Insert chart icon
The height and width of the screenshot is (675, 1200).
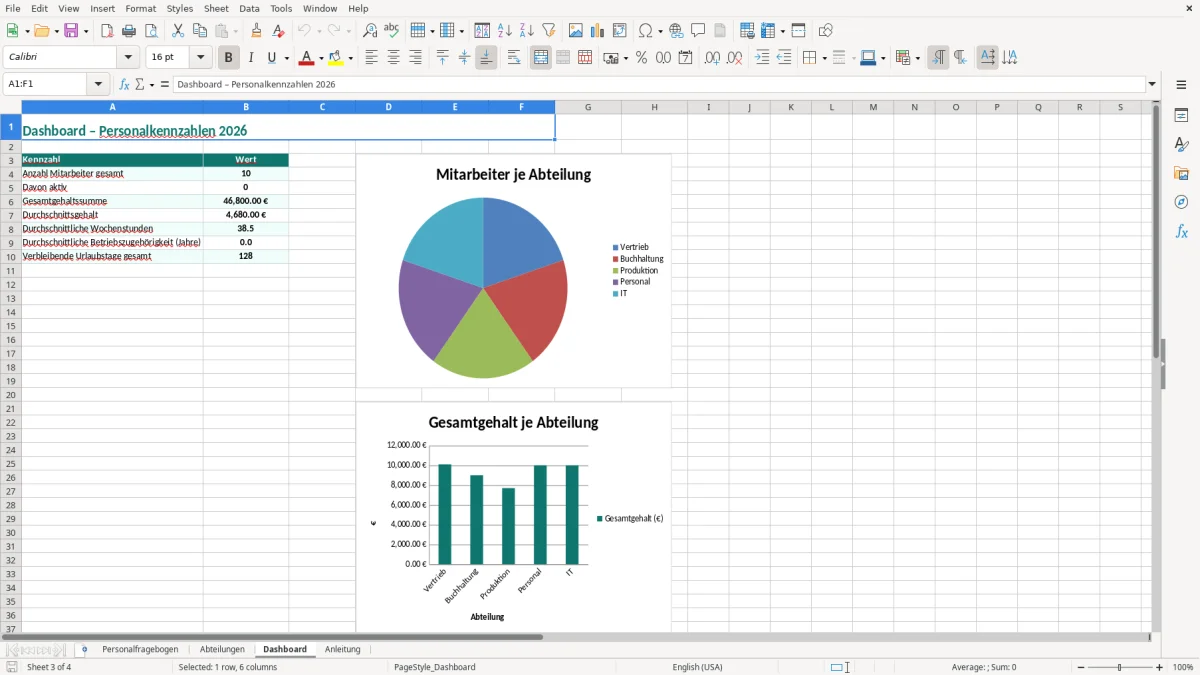598,31
